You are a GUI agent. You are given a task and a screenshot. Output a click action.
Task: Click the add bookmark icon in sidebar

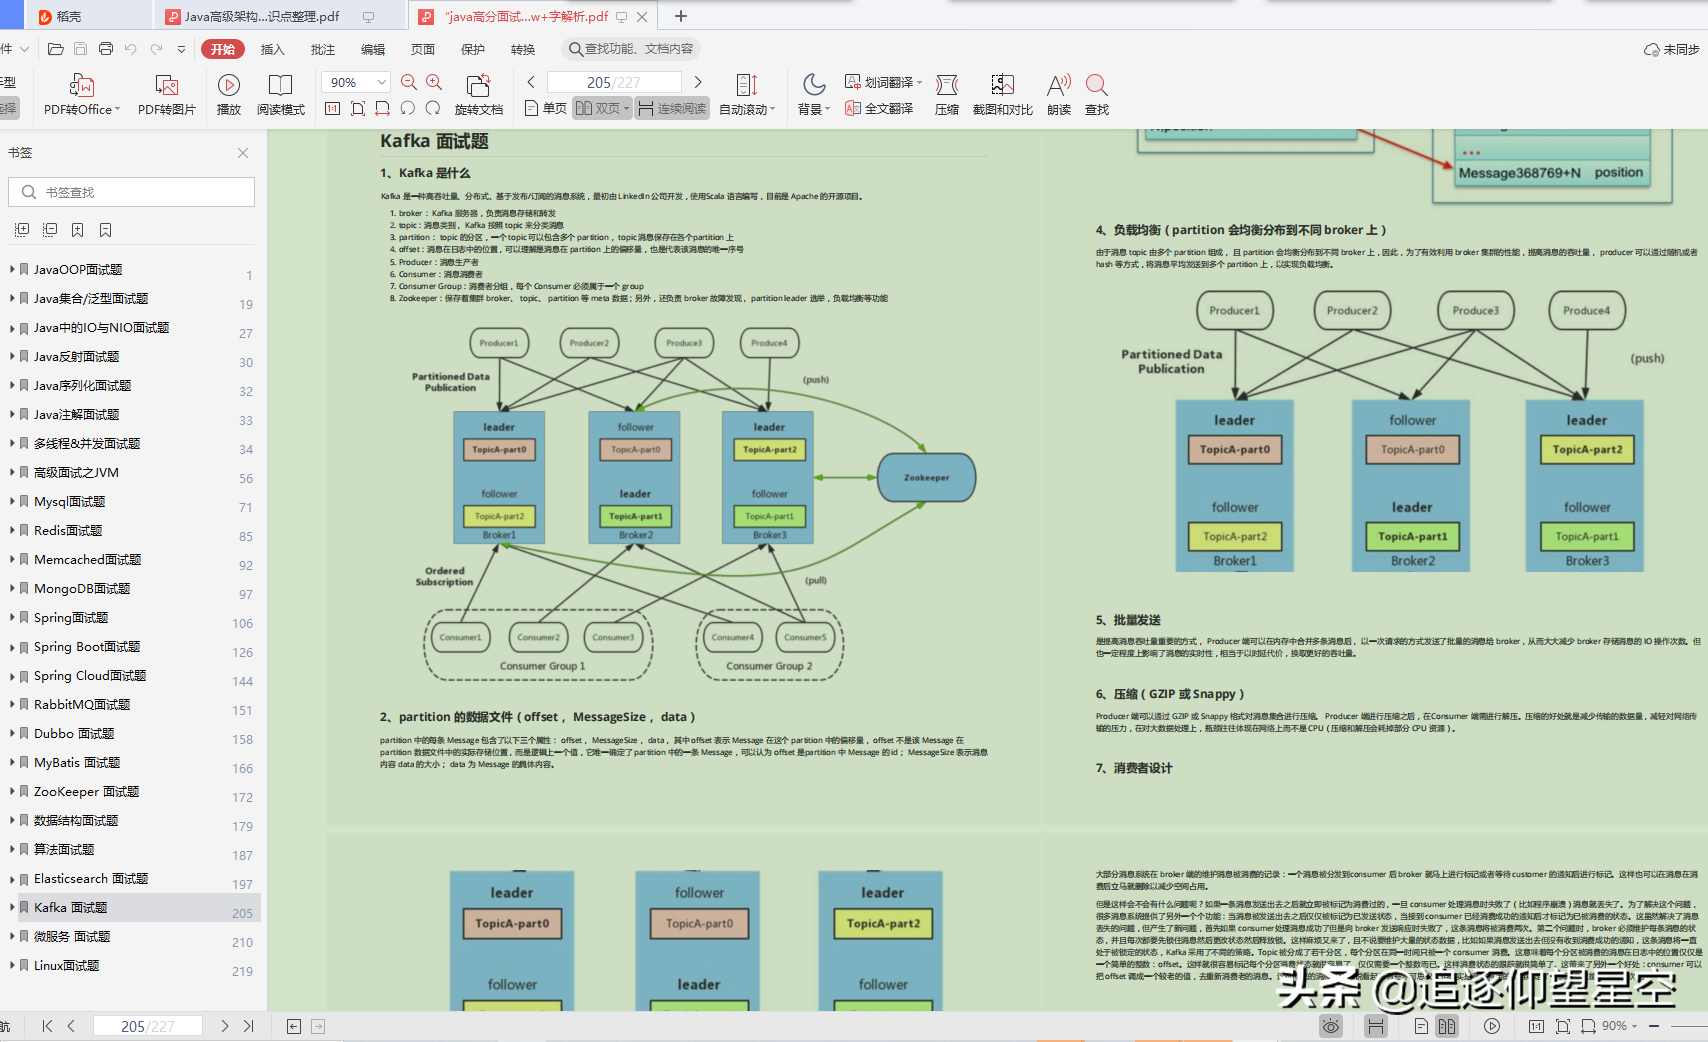[x=78, y=230]
